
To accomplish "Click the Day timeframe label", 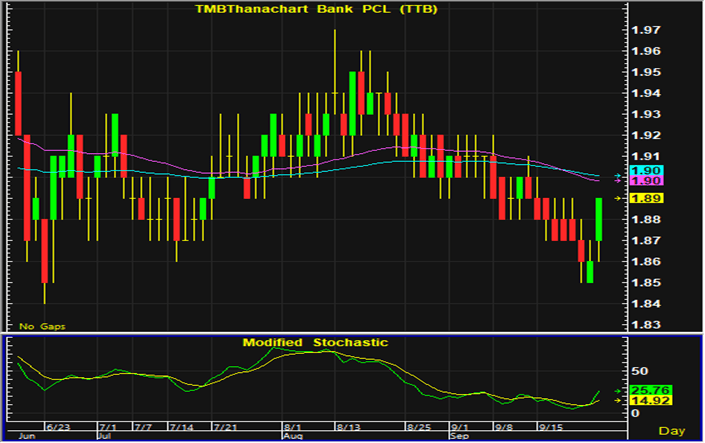I will pos(674,430).
